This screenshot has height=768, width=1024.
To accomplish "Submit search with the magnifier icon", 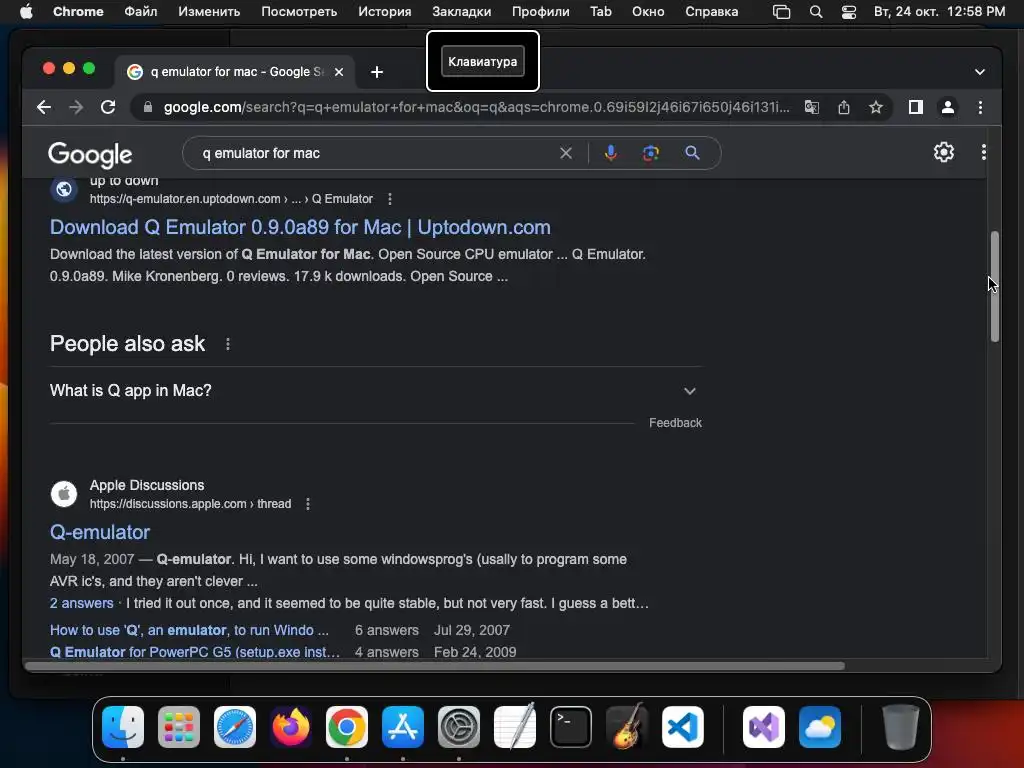I will (x=692, y=153).
